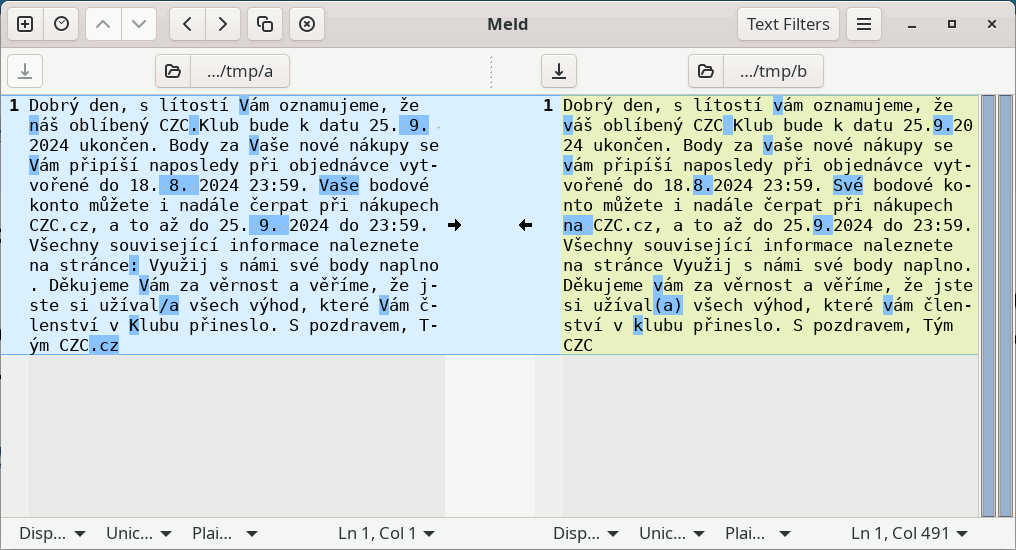The image size is (1016, 550).
Task: Open right pane Plain text syntax dropdown
Action: coord(757,534)
